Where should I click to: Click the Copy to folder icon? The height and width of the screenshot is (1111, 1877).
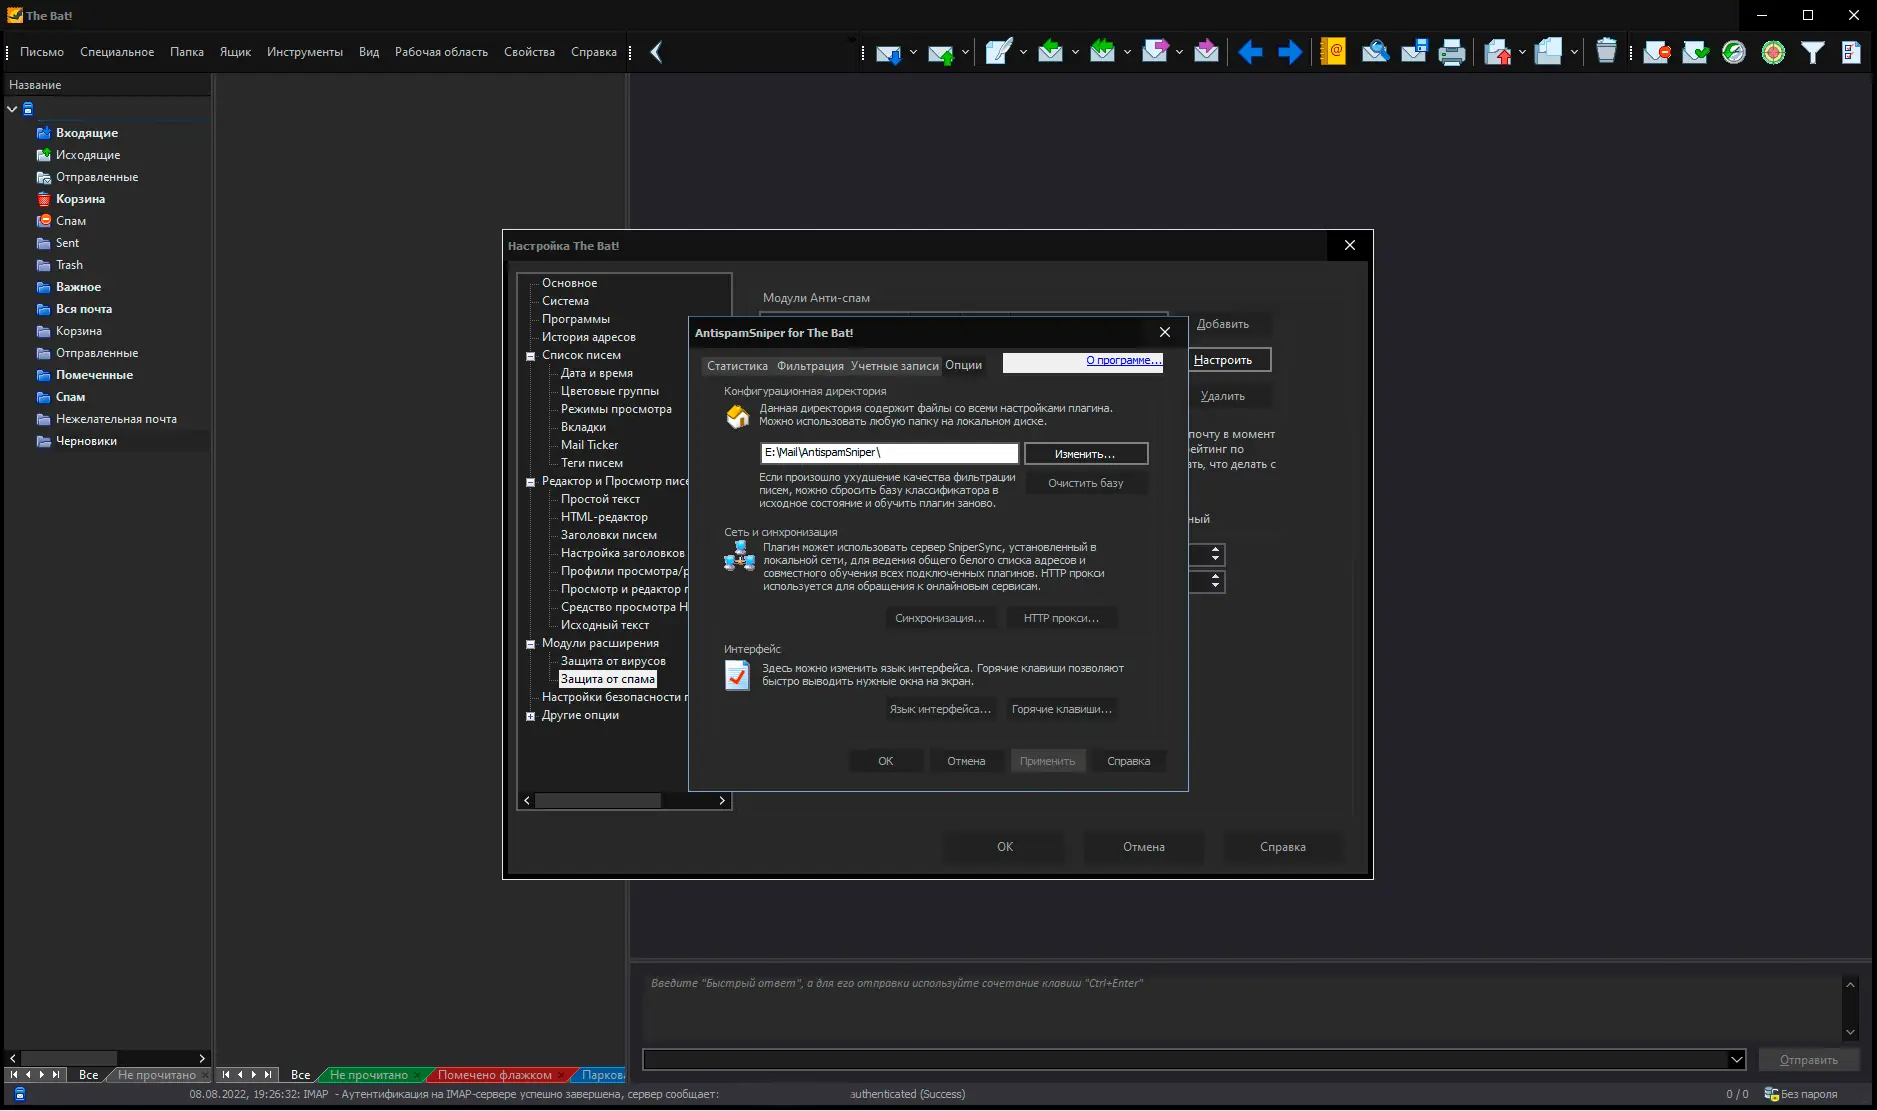pos(1548,52)
